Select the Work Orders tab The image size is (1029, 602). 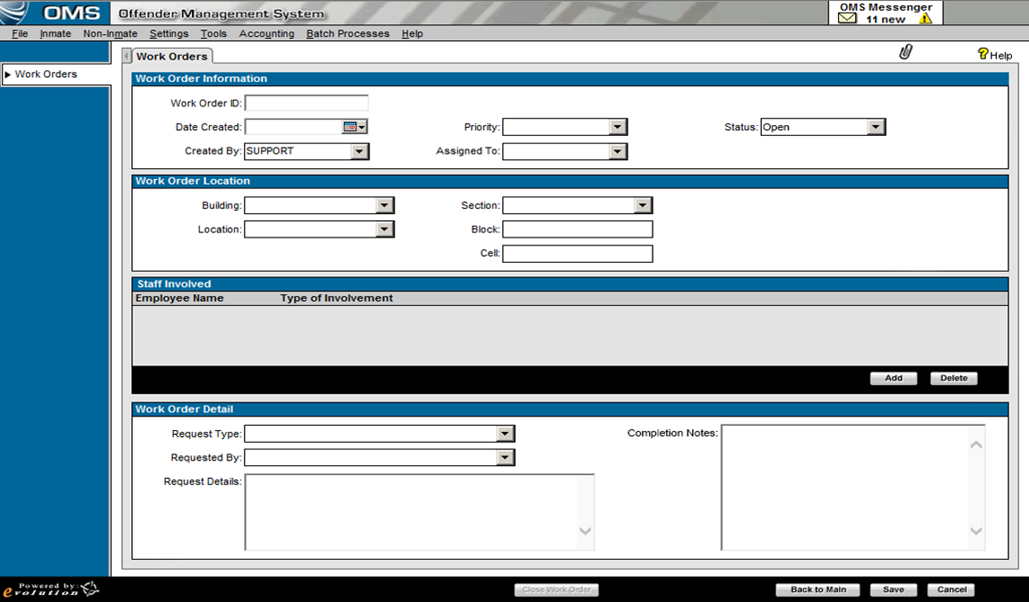coord(172,57)
